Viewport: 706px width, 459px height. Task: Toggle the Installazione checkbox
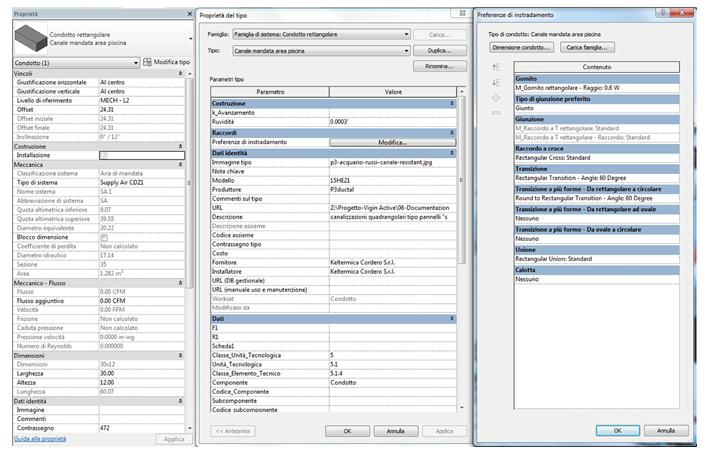click(105, 155)
